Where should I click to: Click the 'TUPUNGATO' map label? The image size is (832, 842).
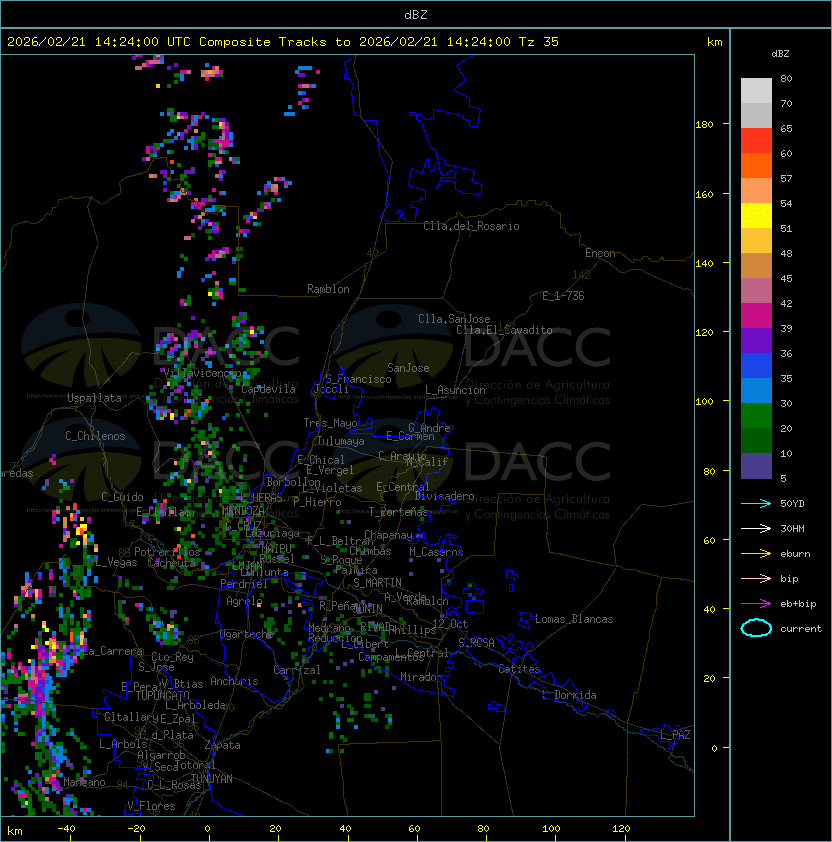click(162, 695)
